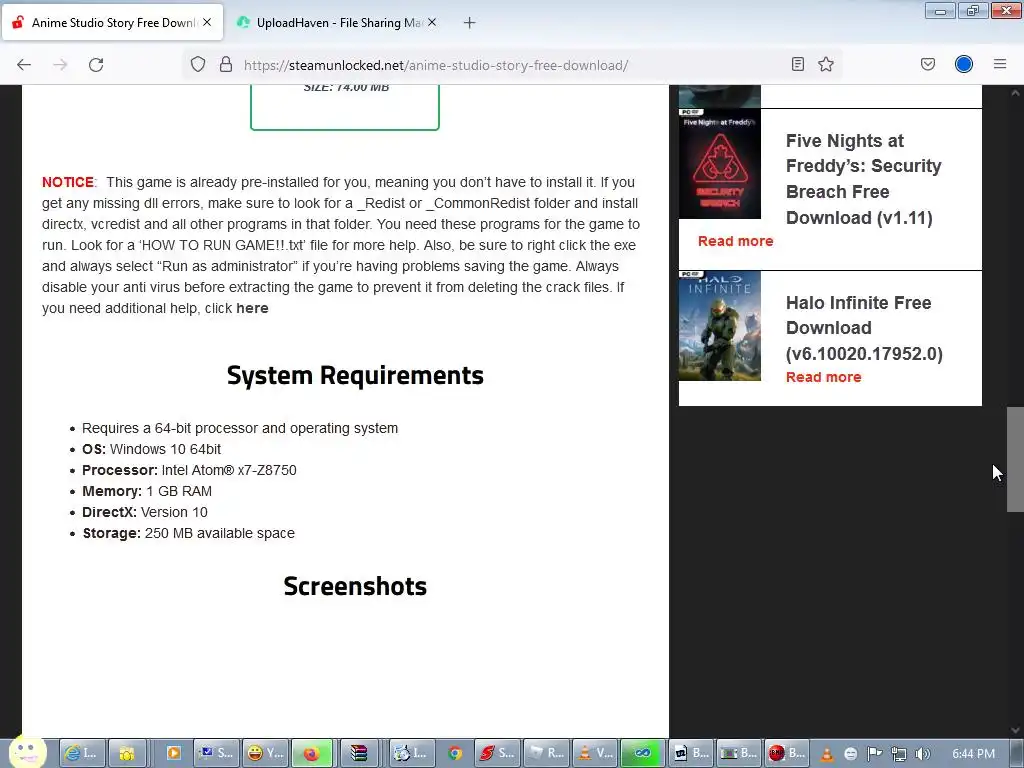Close the UploadHaven tab

[432, 22]
